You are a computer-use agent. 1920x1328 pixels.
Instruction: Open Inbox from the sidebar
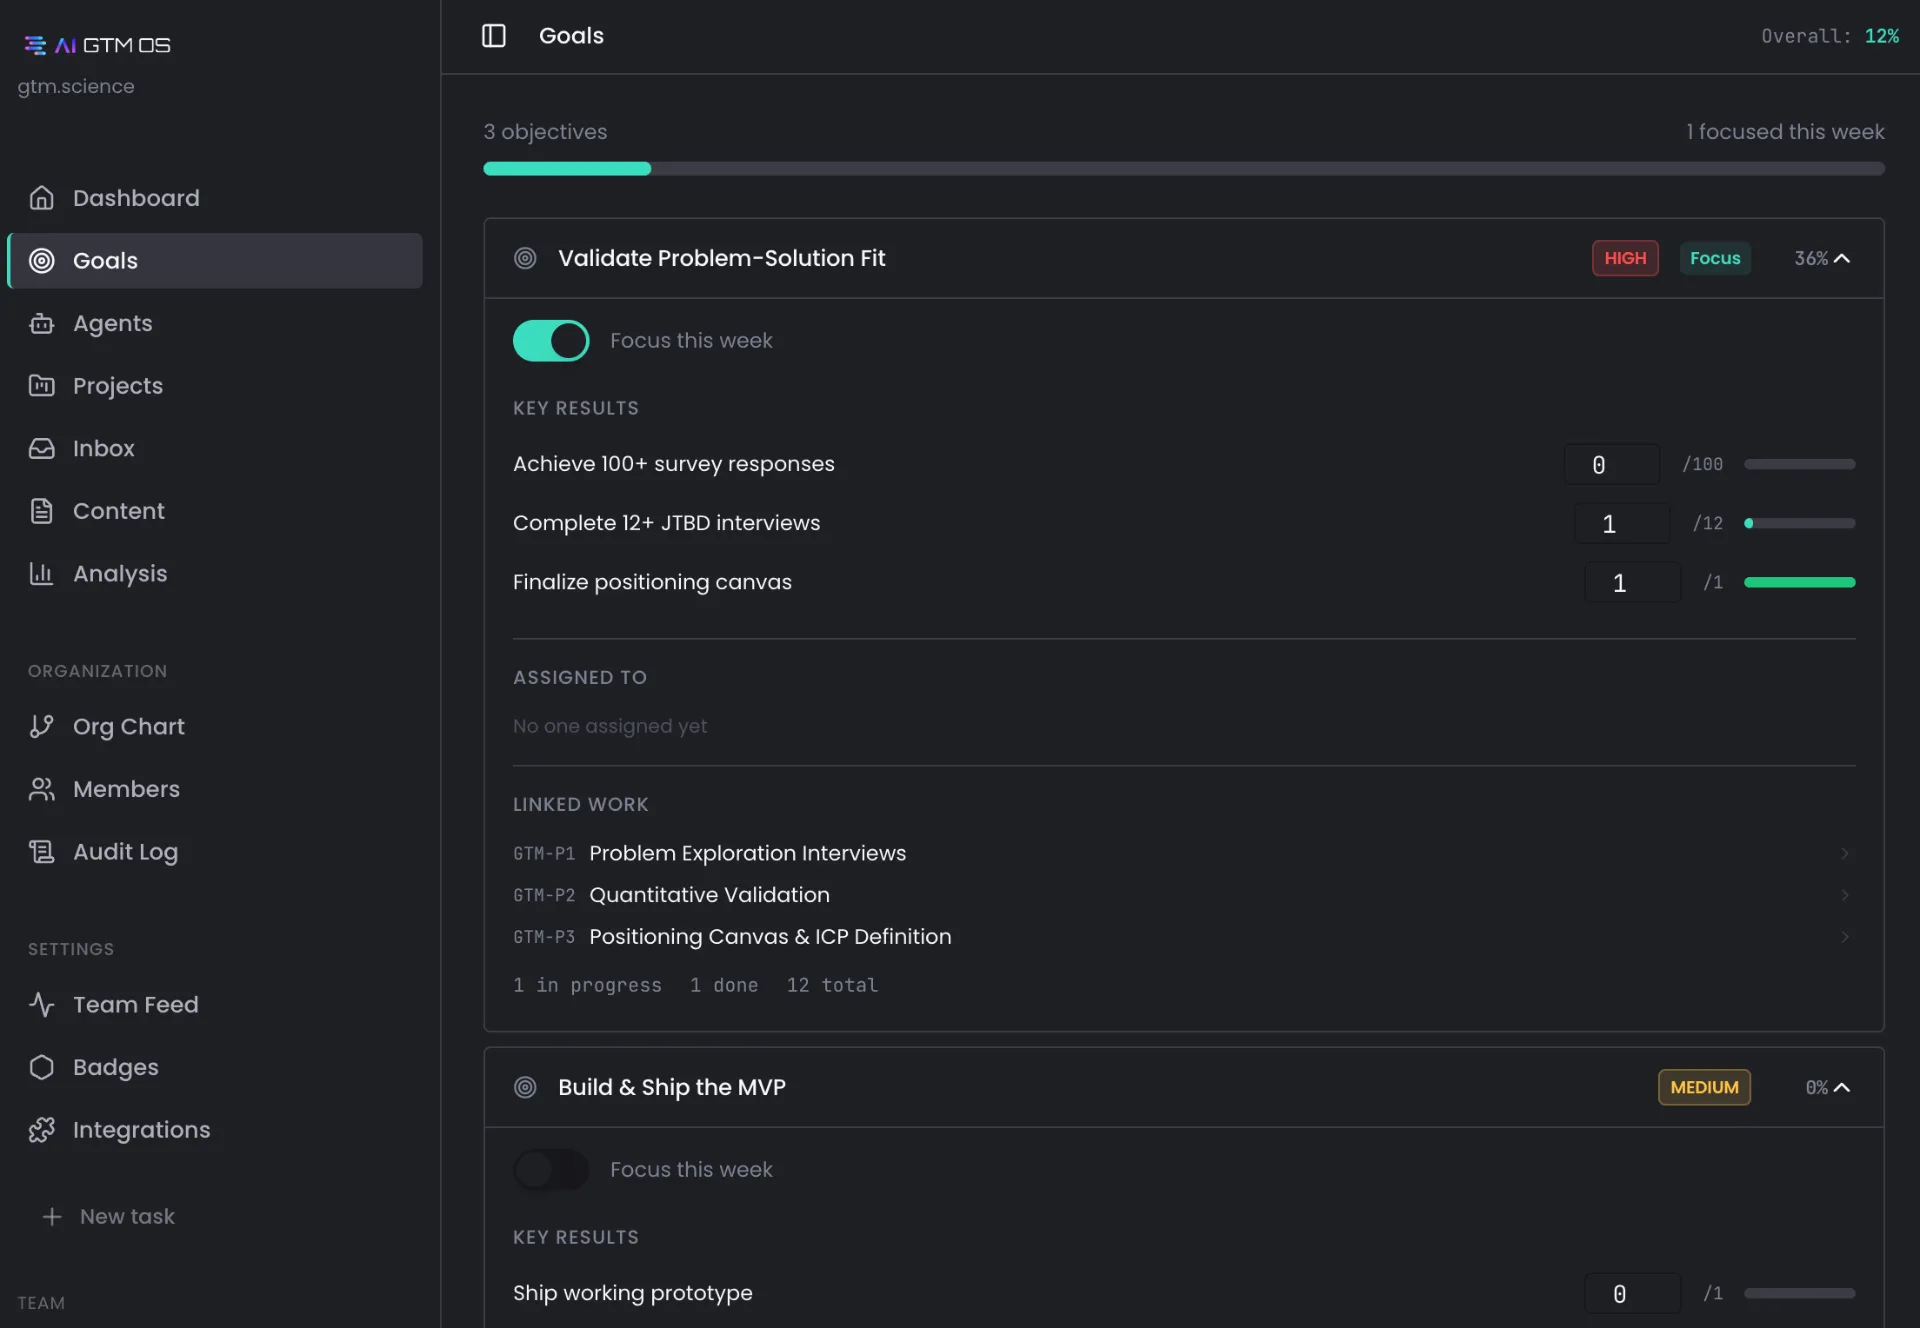(x=214, y=448)
